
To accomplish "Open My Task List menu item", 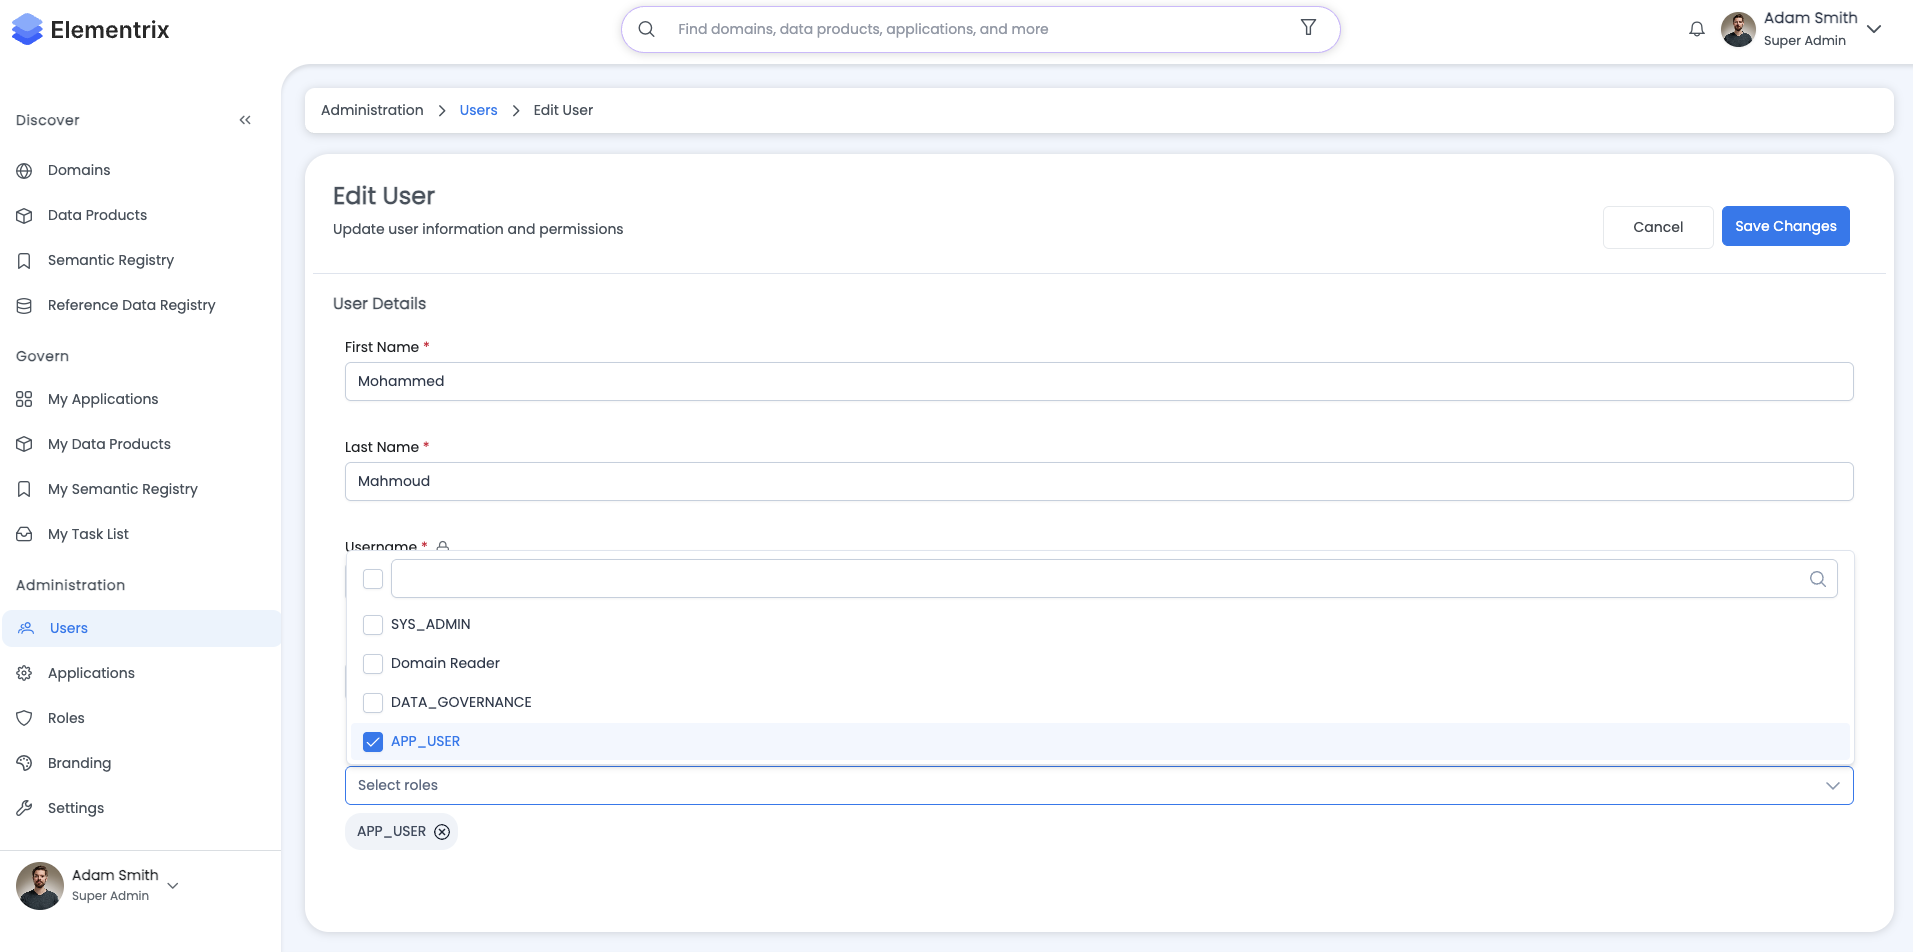I will (88, 534).
